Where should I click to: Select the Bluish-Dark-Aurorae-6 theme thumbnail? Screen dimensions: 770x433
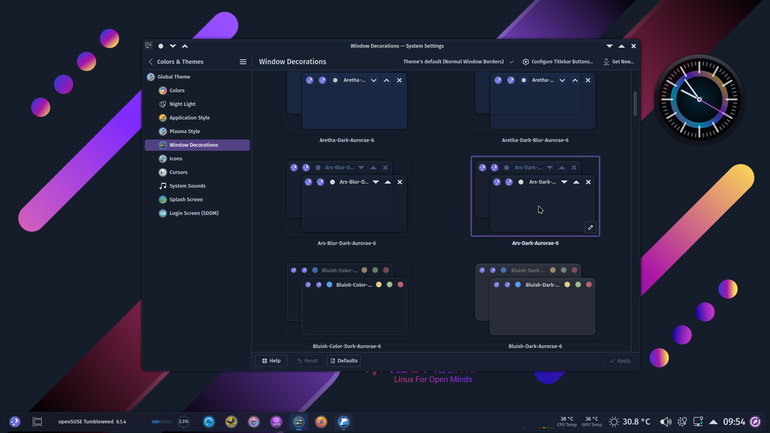pos(535,300)
